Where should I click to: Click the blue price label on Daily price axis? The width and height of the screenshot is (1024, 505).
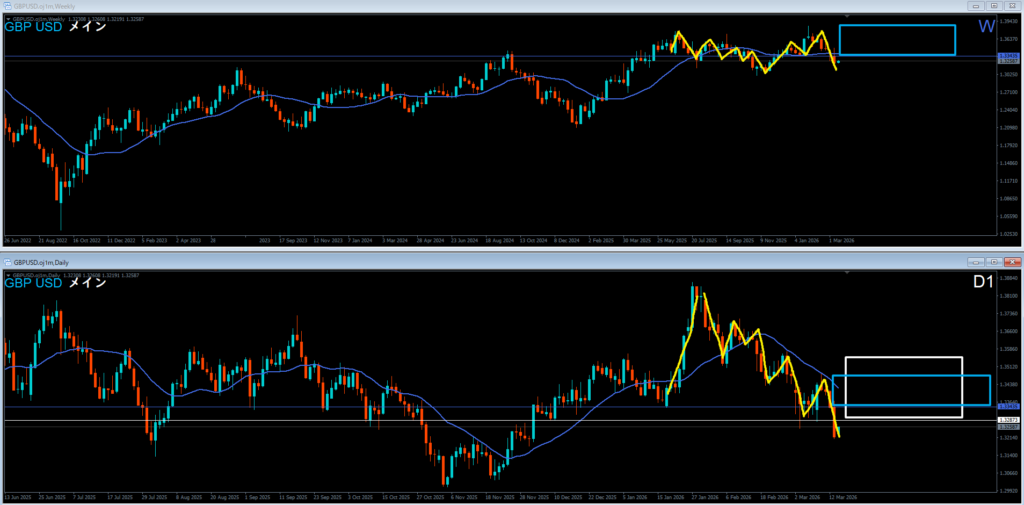tap(1008, 407)
